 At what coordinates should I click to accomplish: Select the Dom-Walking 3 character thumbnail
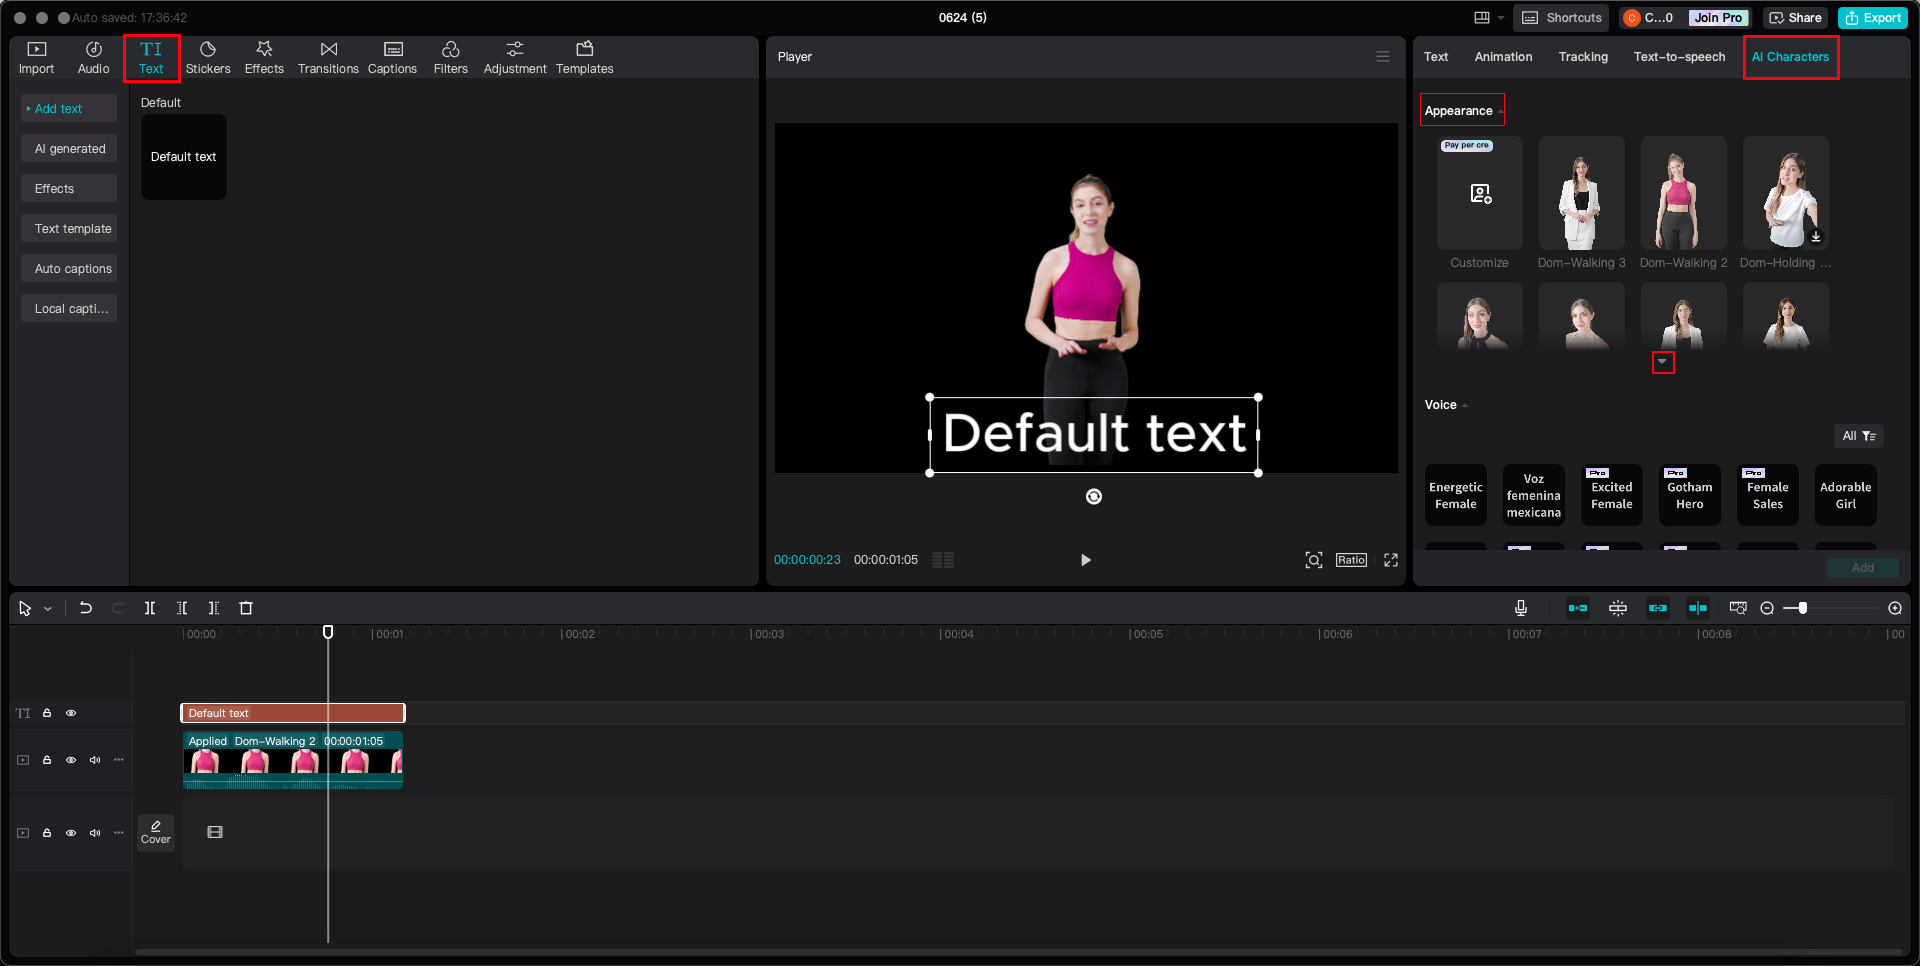point(1581,194)
